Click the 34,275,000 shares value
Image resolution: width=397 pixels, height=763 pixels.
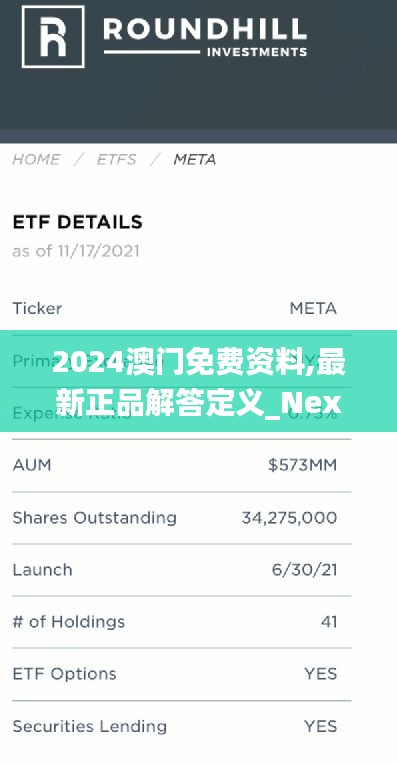coord(289,518)
